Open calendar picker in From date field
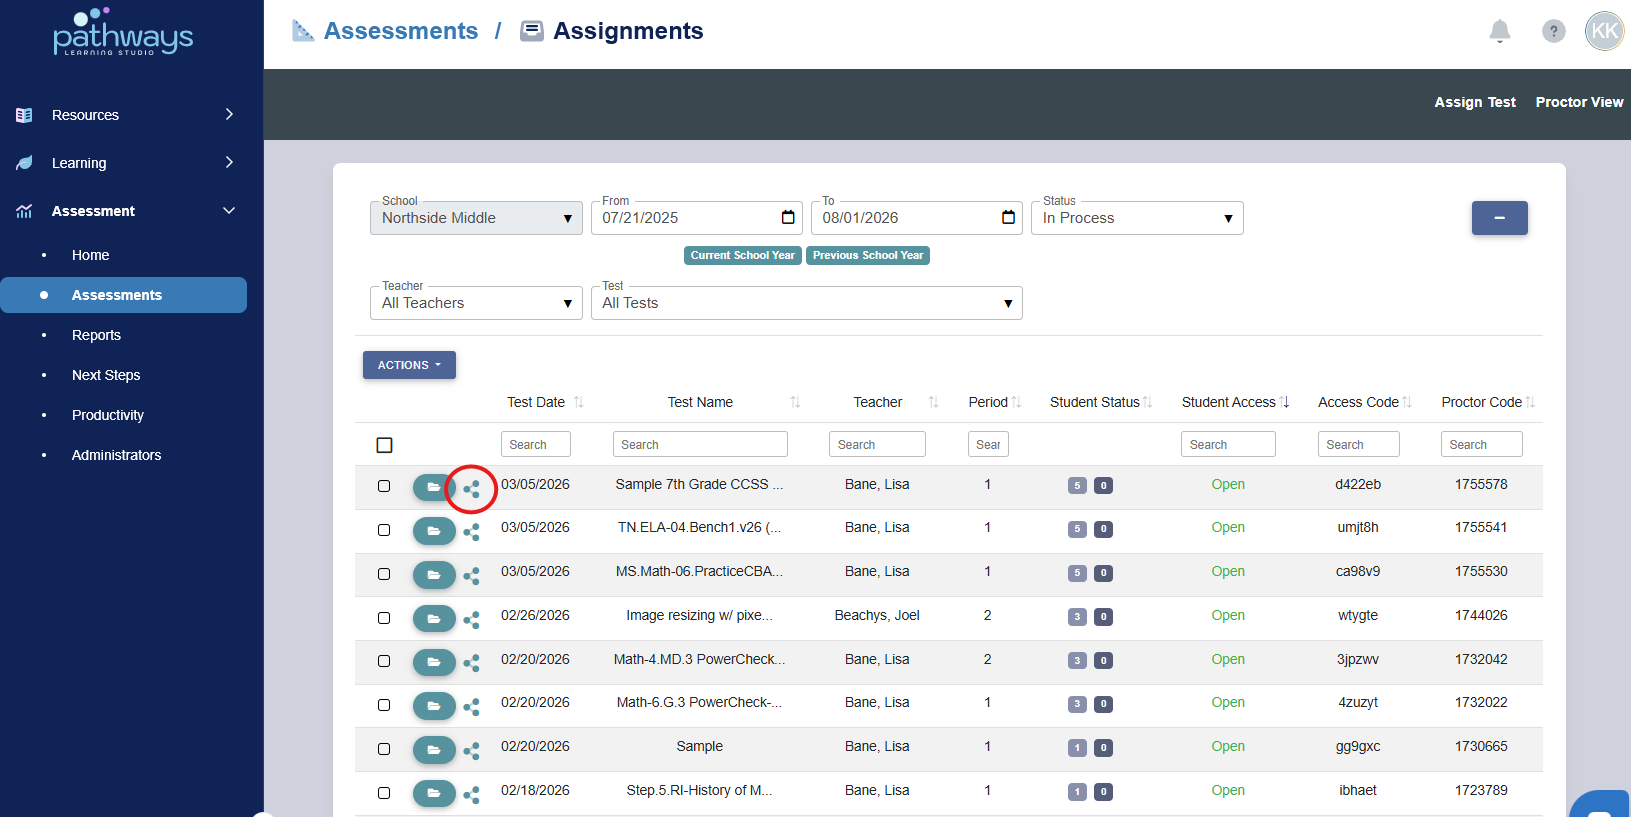 tap(788, 217)
